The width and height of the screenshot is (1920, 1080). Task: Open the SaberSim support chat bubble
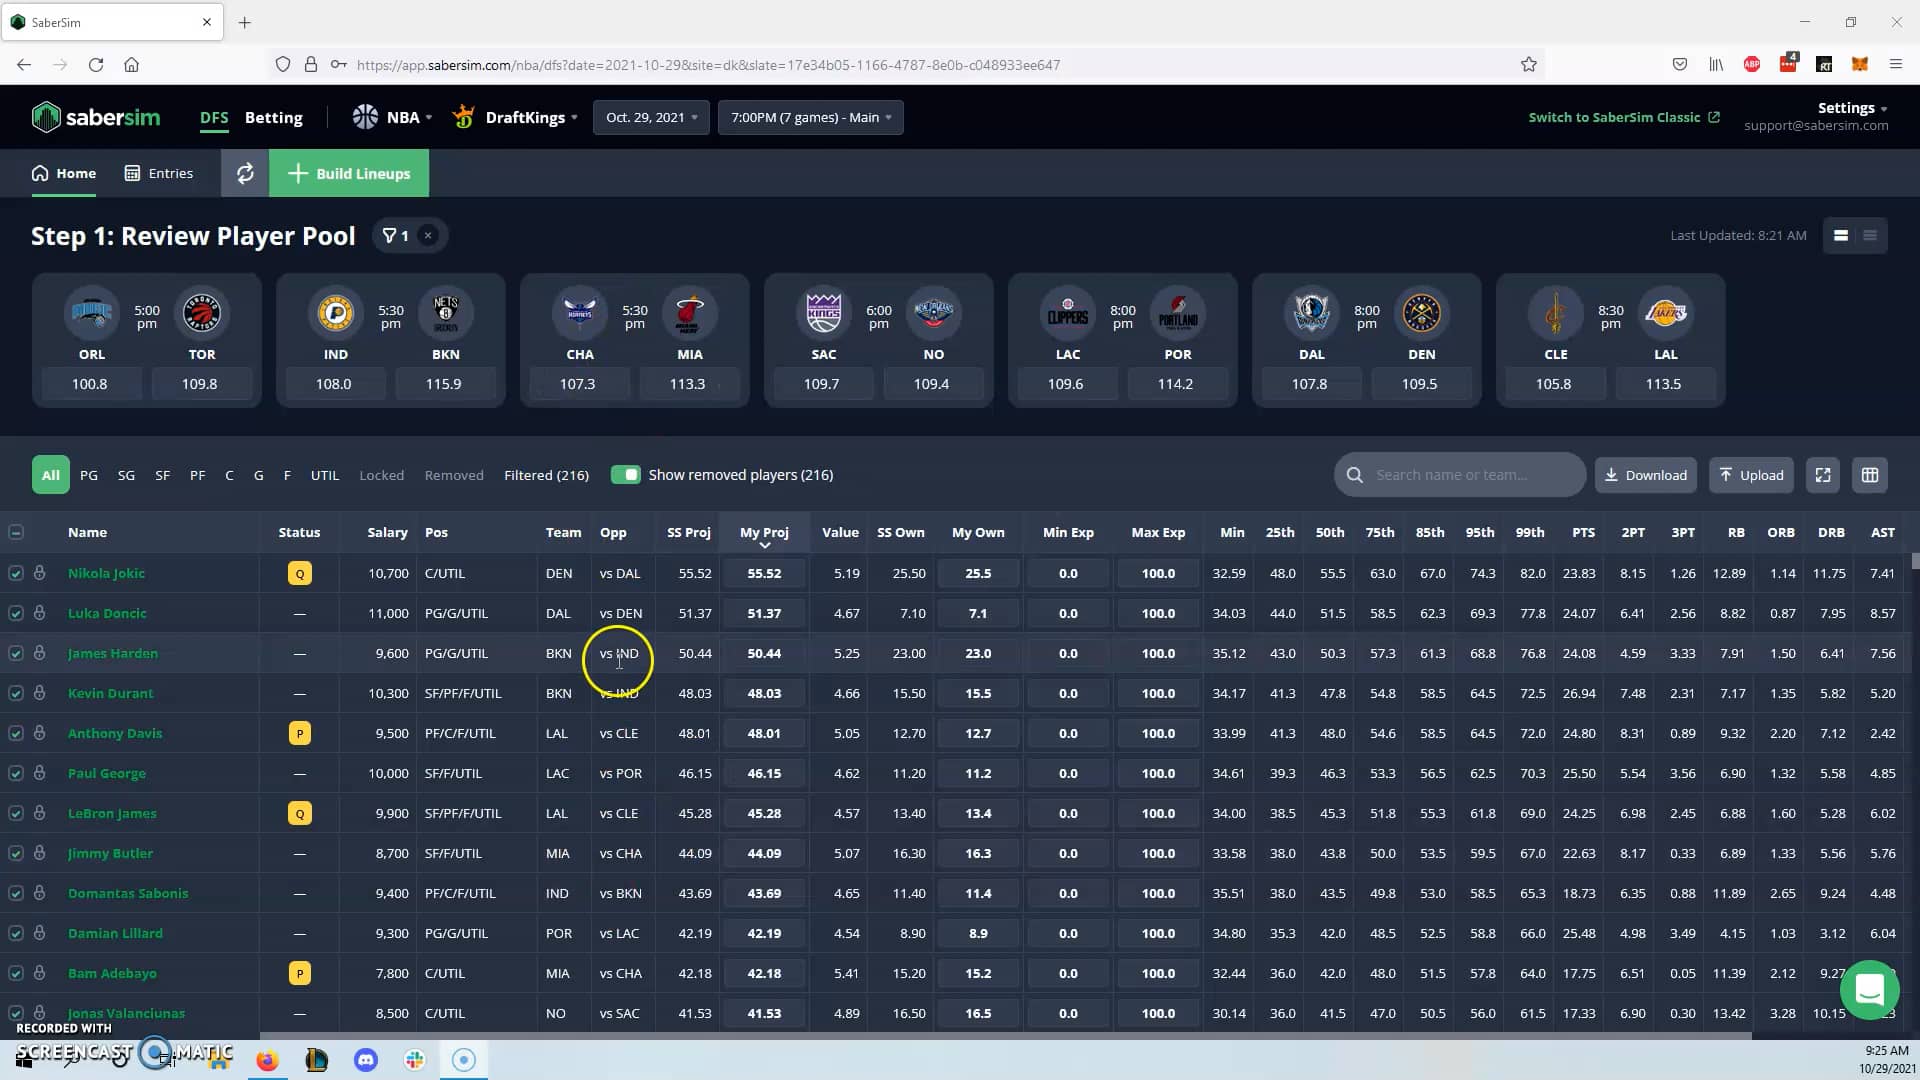pos(1871,990)
